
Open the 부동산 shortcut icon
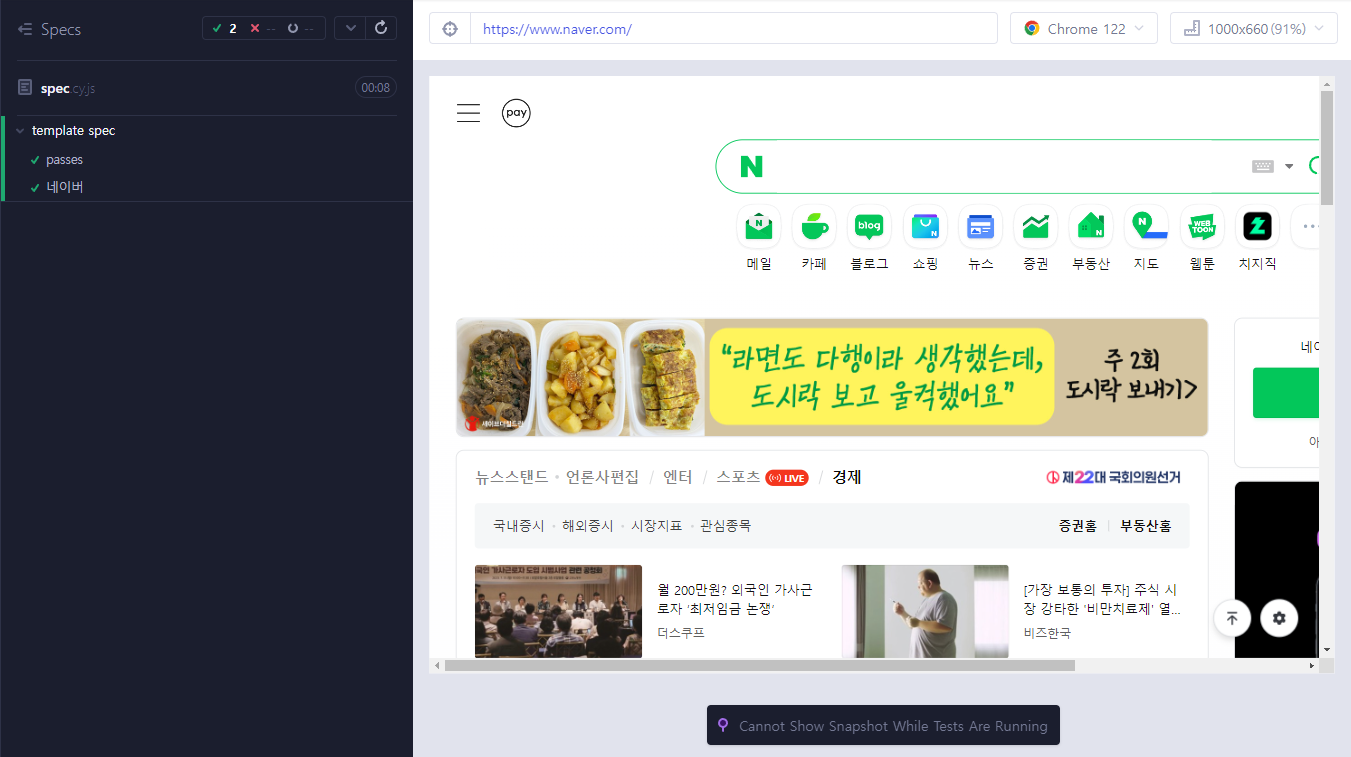click(1091, 227)
